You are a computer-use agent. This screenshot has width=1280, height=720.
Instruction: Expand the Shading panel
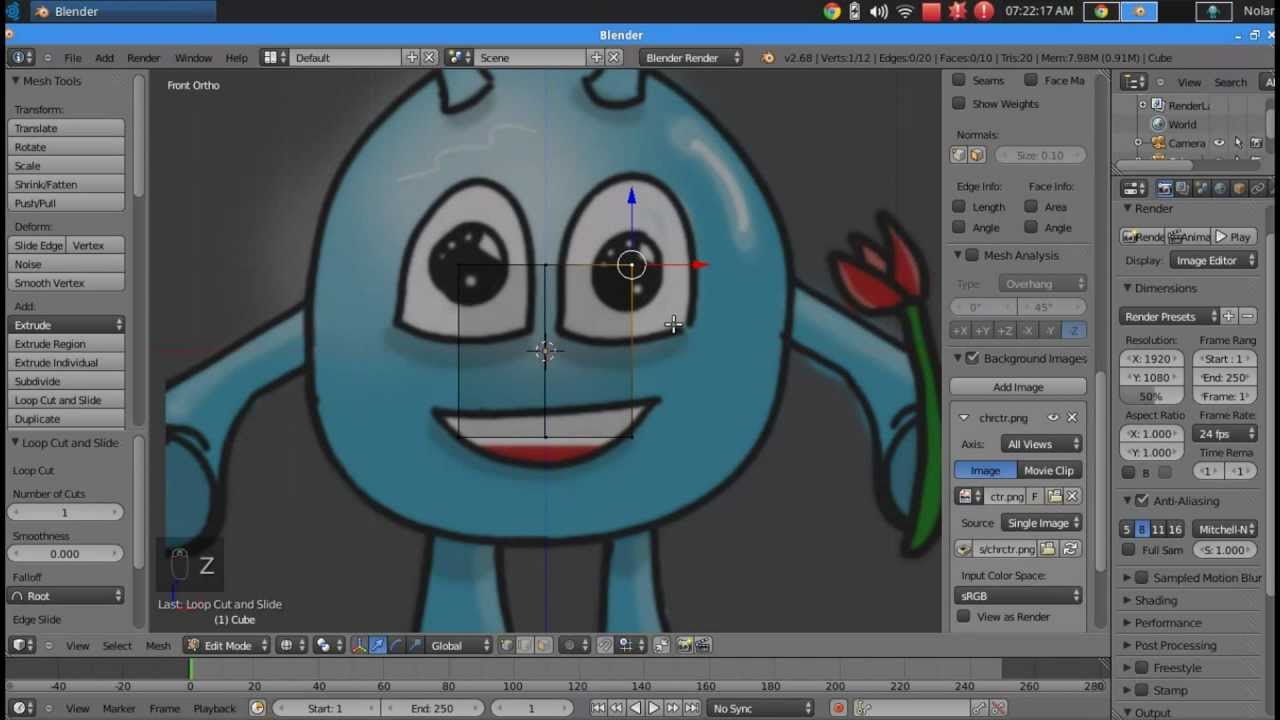click(x=1156, y=600)
